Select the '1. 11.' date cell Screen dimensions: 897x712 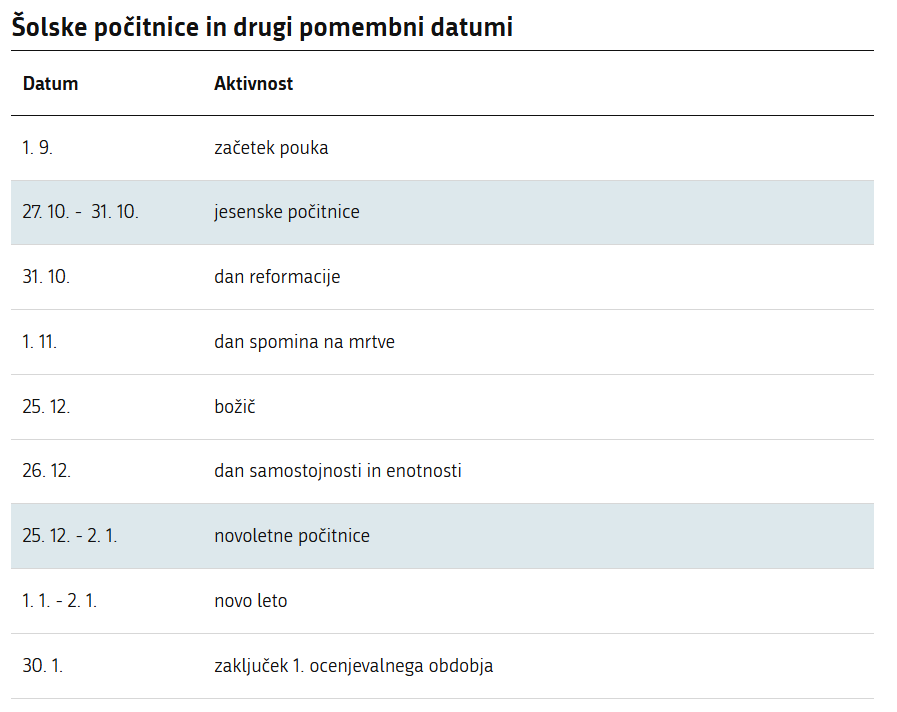coord(39,342)
